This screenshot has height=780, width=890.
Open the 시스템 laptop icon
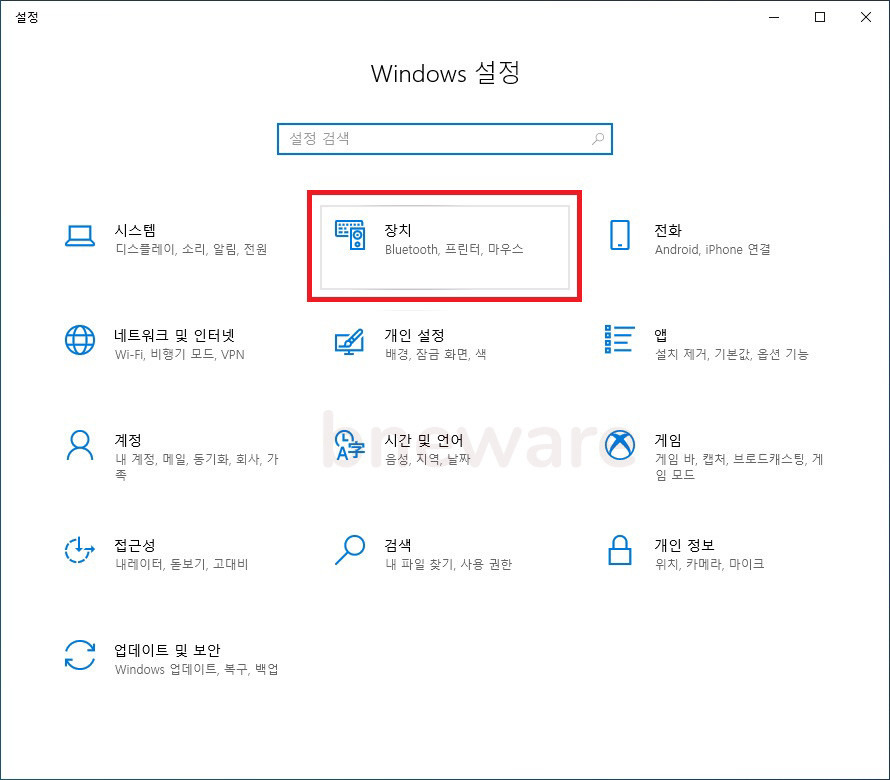[x=80, y=236]
